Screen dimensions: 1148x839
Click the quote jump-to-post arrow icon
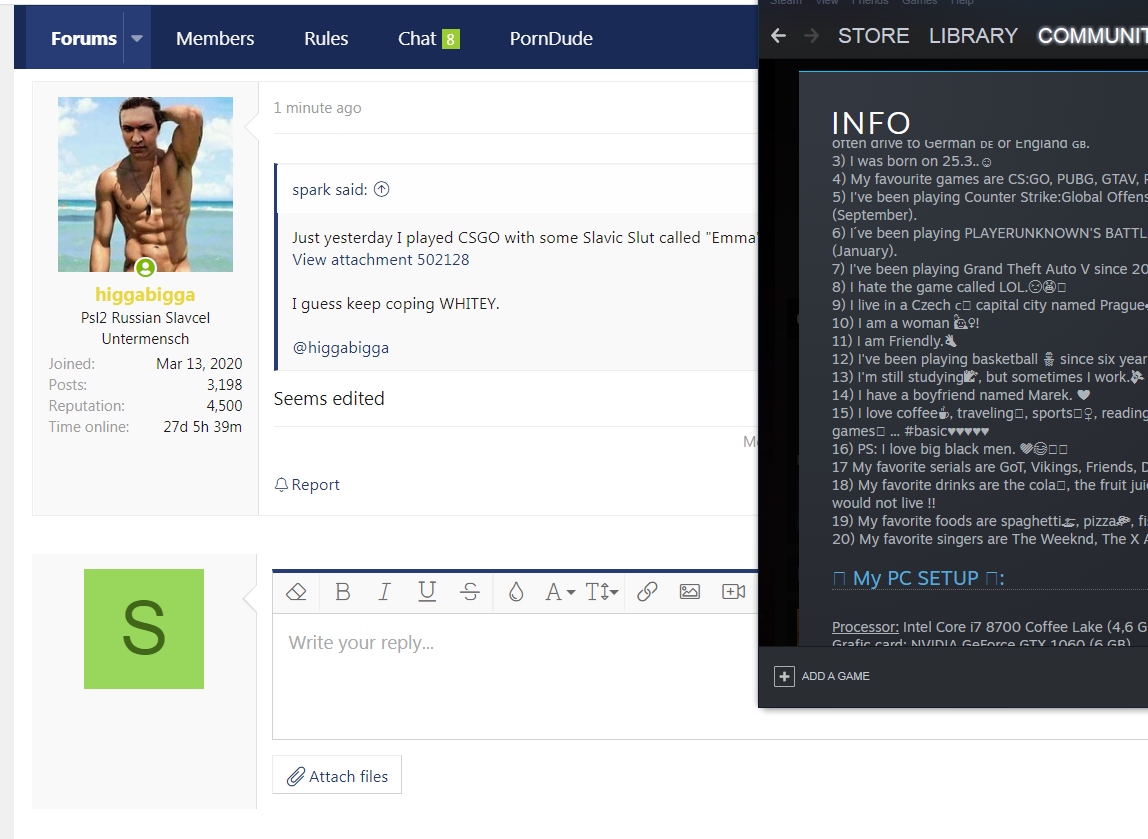click(x=381, y=190)
